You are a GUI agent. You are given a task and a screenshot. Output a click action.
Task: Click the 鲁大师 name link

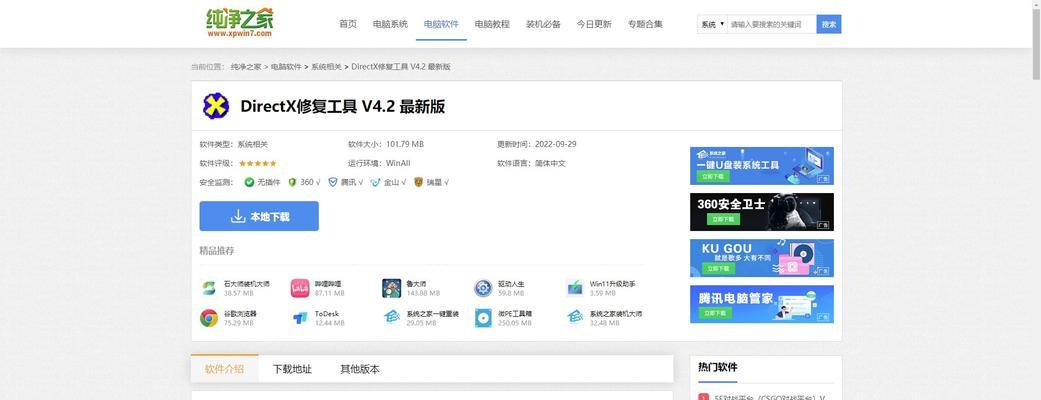[416, 284]
